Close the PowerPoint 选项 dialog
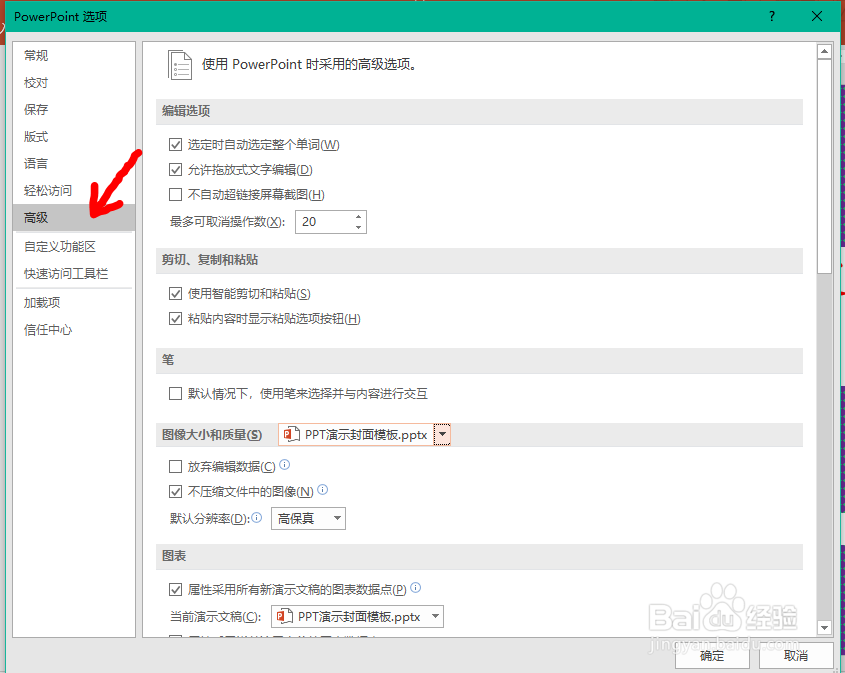This screenshot has height=673, width=845. click(x=817, y=16)
